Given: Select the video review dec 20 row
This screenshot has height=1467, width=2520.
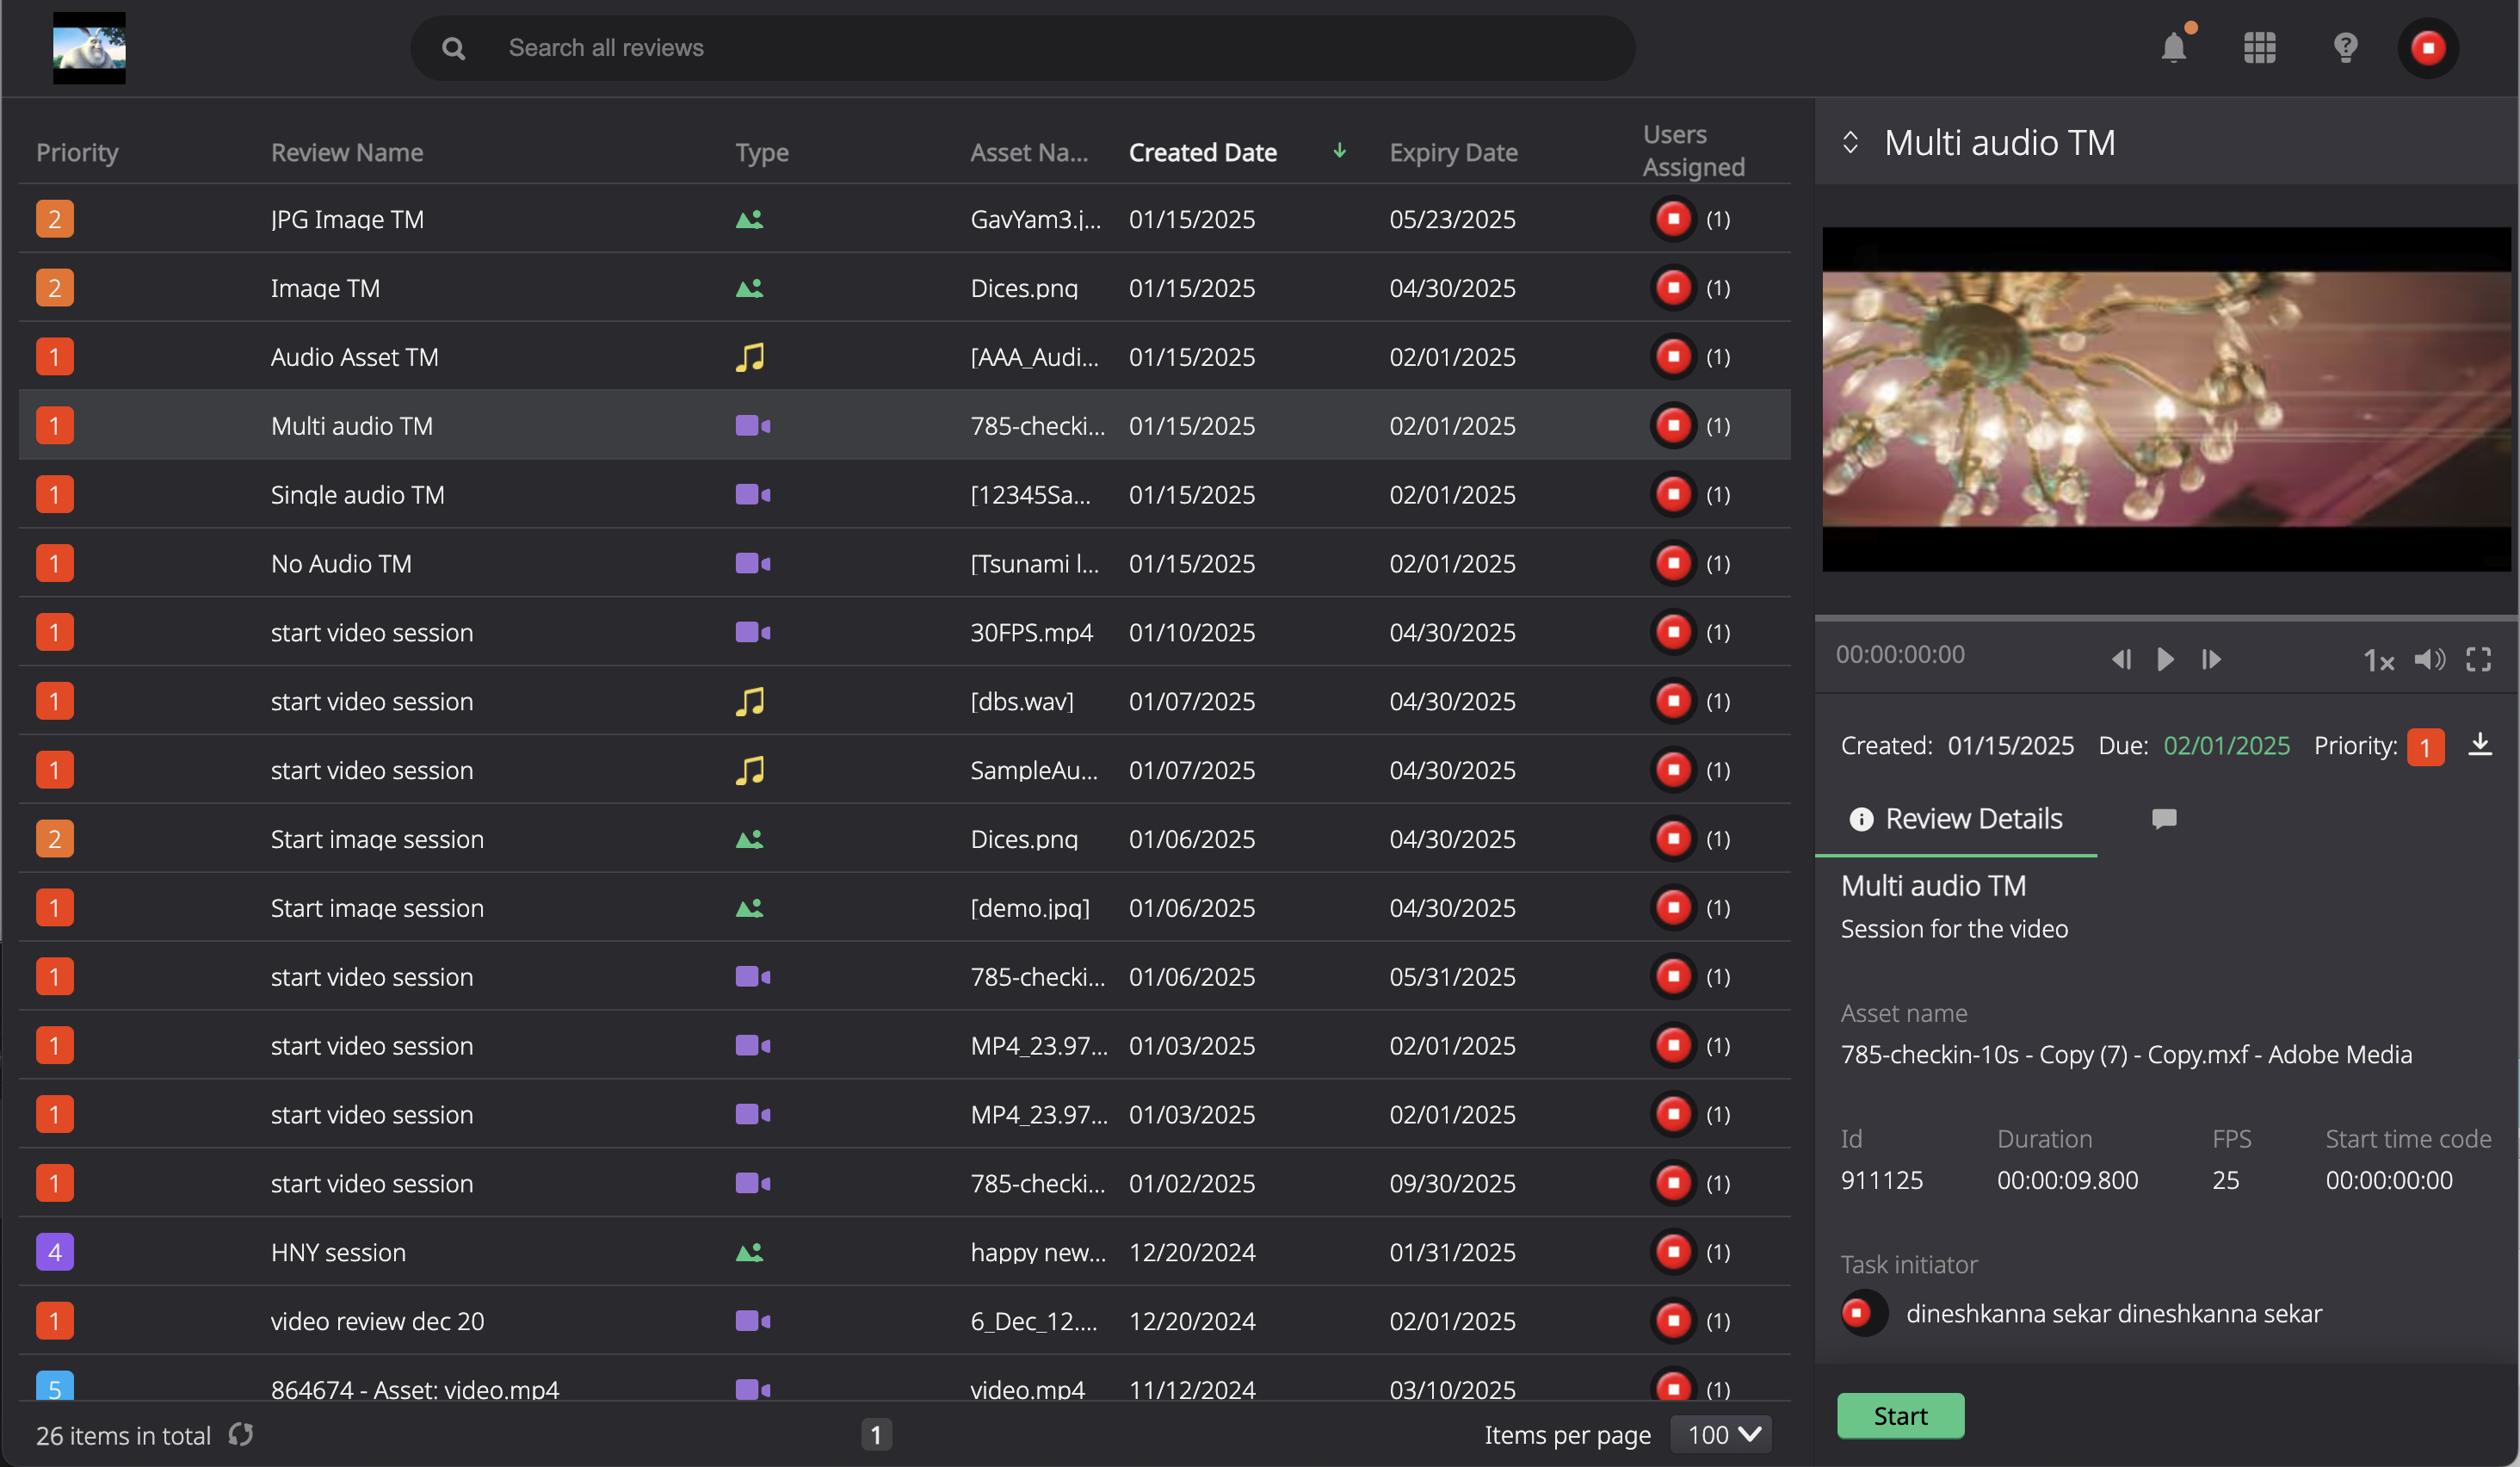Looking at the screenshot, I should click(x=904, y=1321).
